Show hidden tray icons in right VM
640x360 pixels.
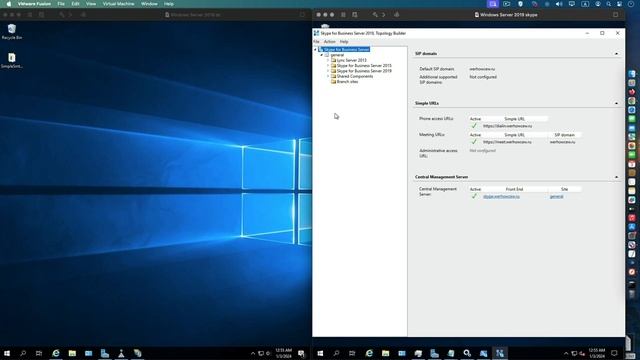click(566, 353)
